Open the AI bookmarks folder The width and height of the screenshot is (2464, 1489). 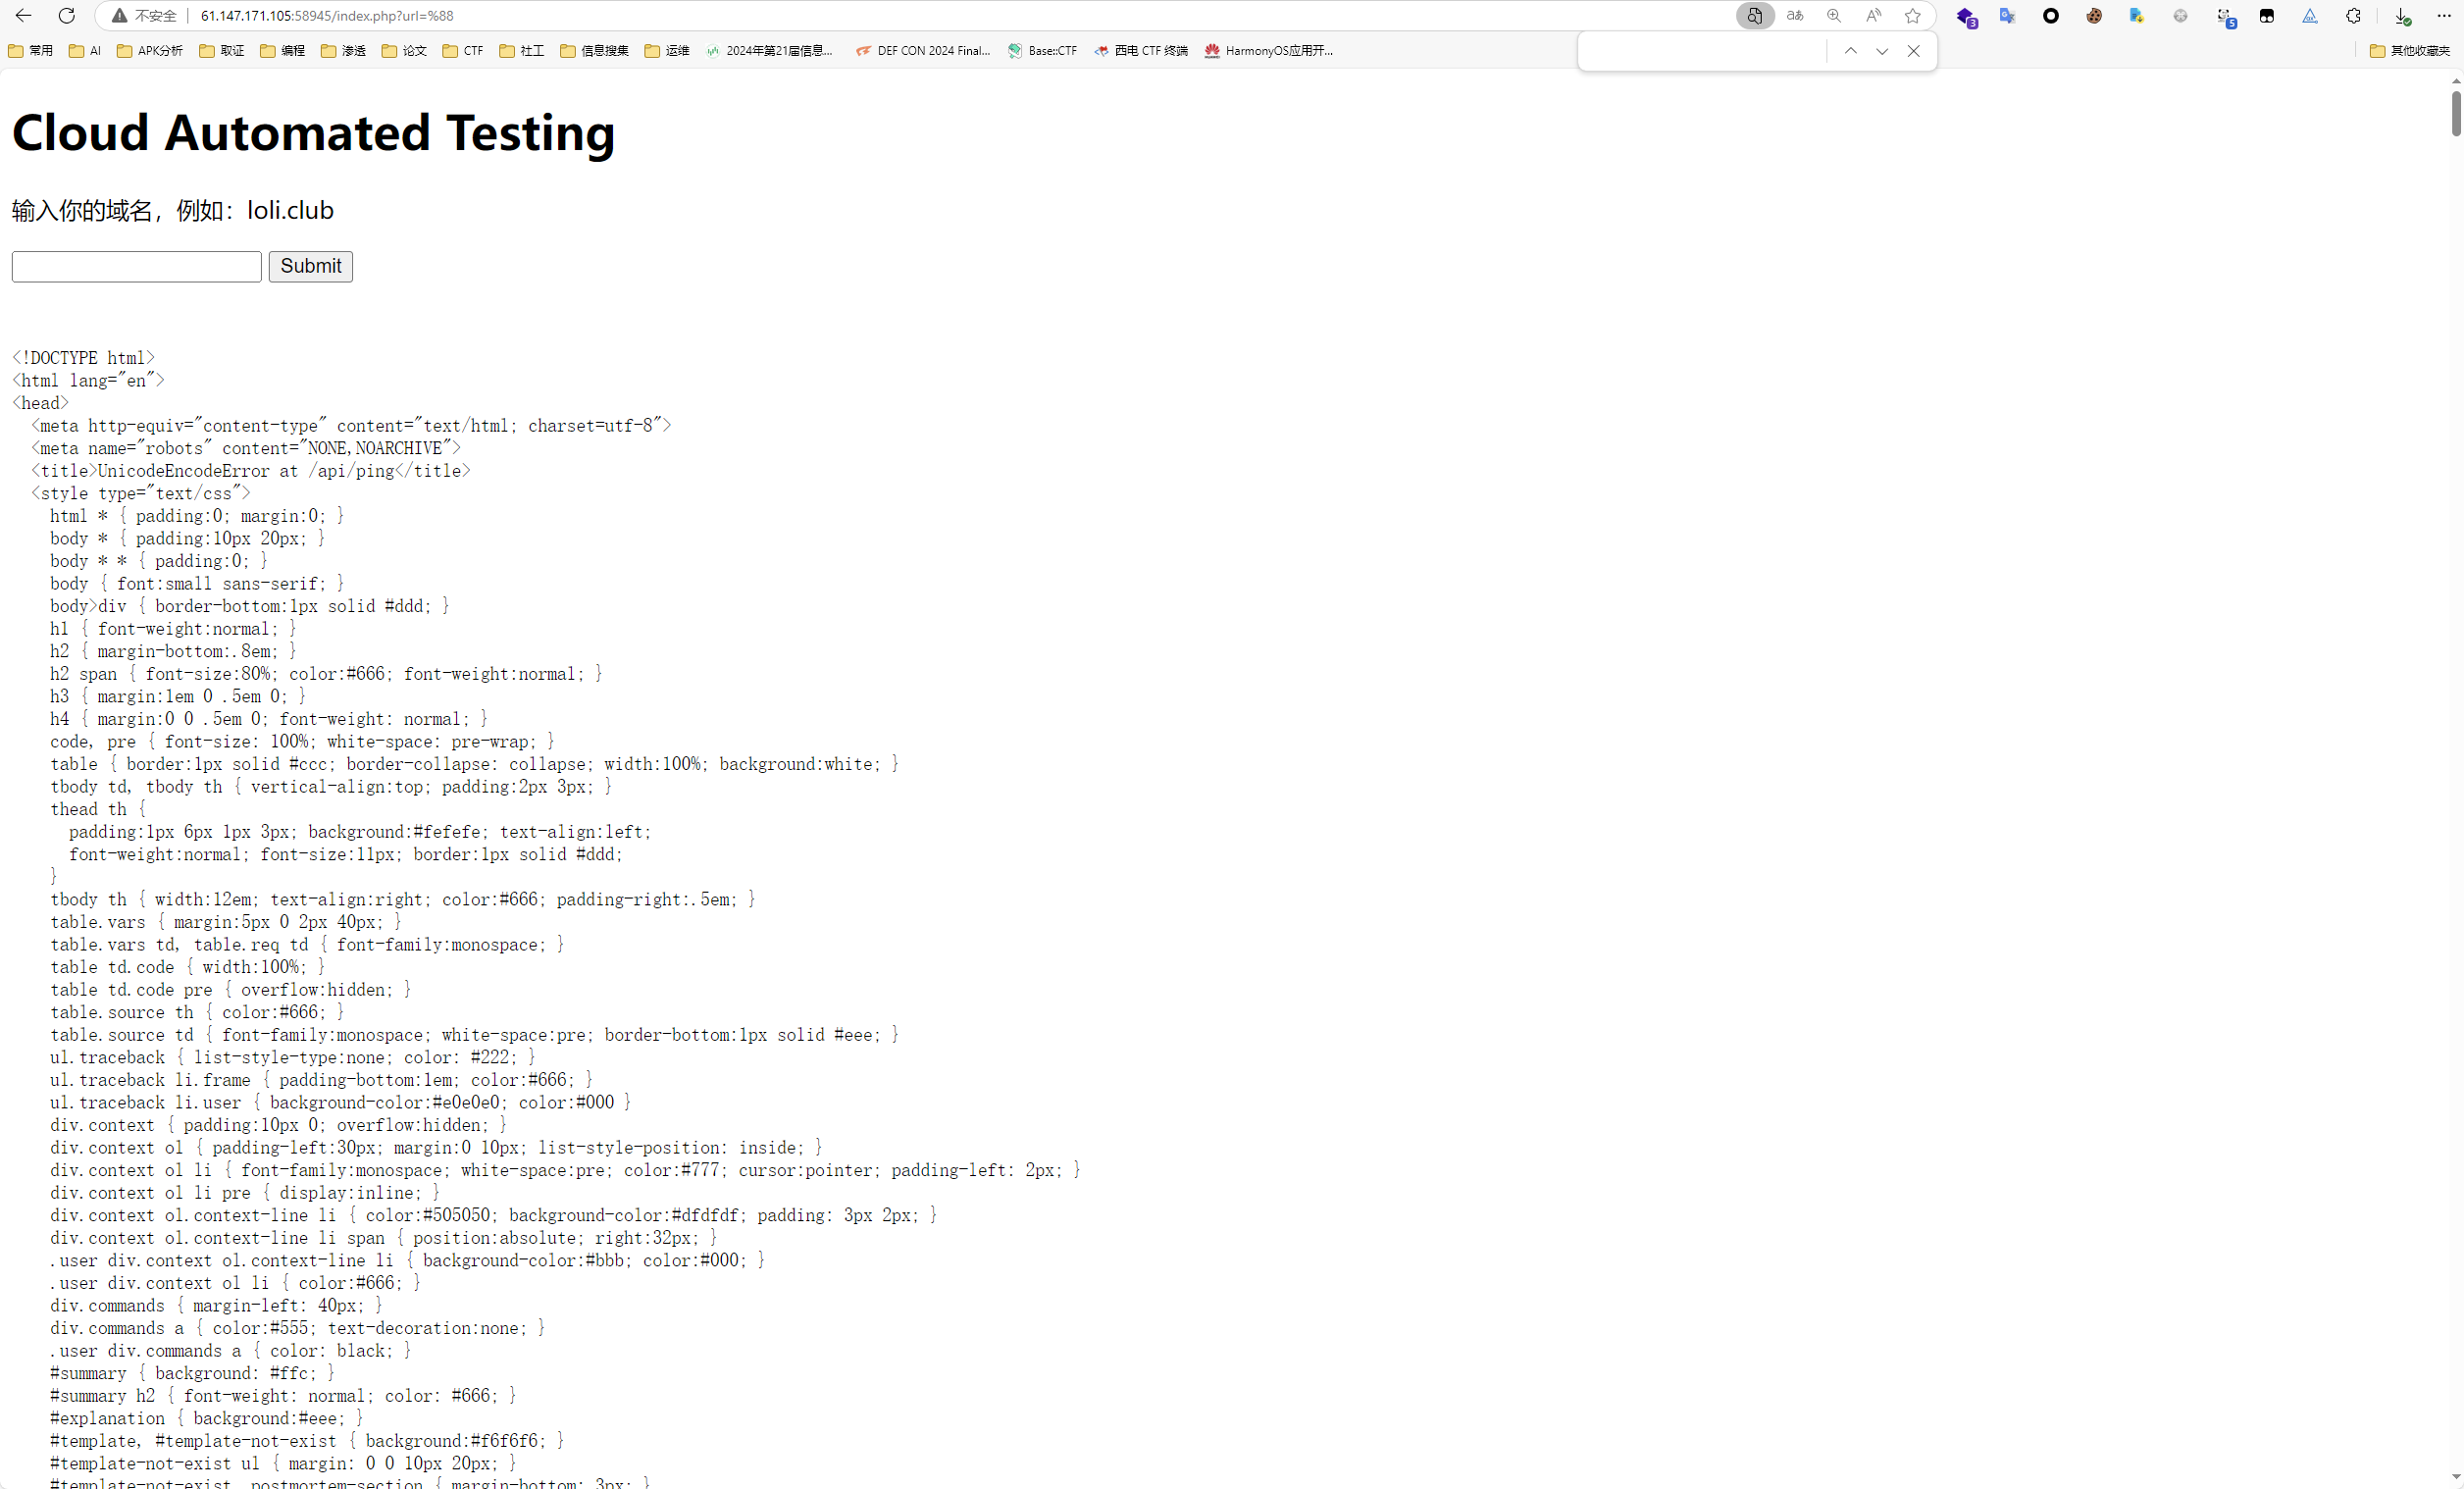[x=85, y=51]
